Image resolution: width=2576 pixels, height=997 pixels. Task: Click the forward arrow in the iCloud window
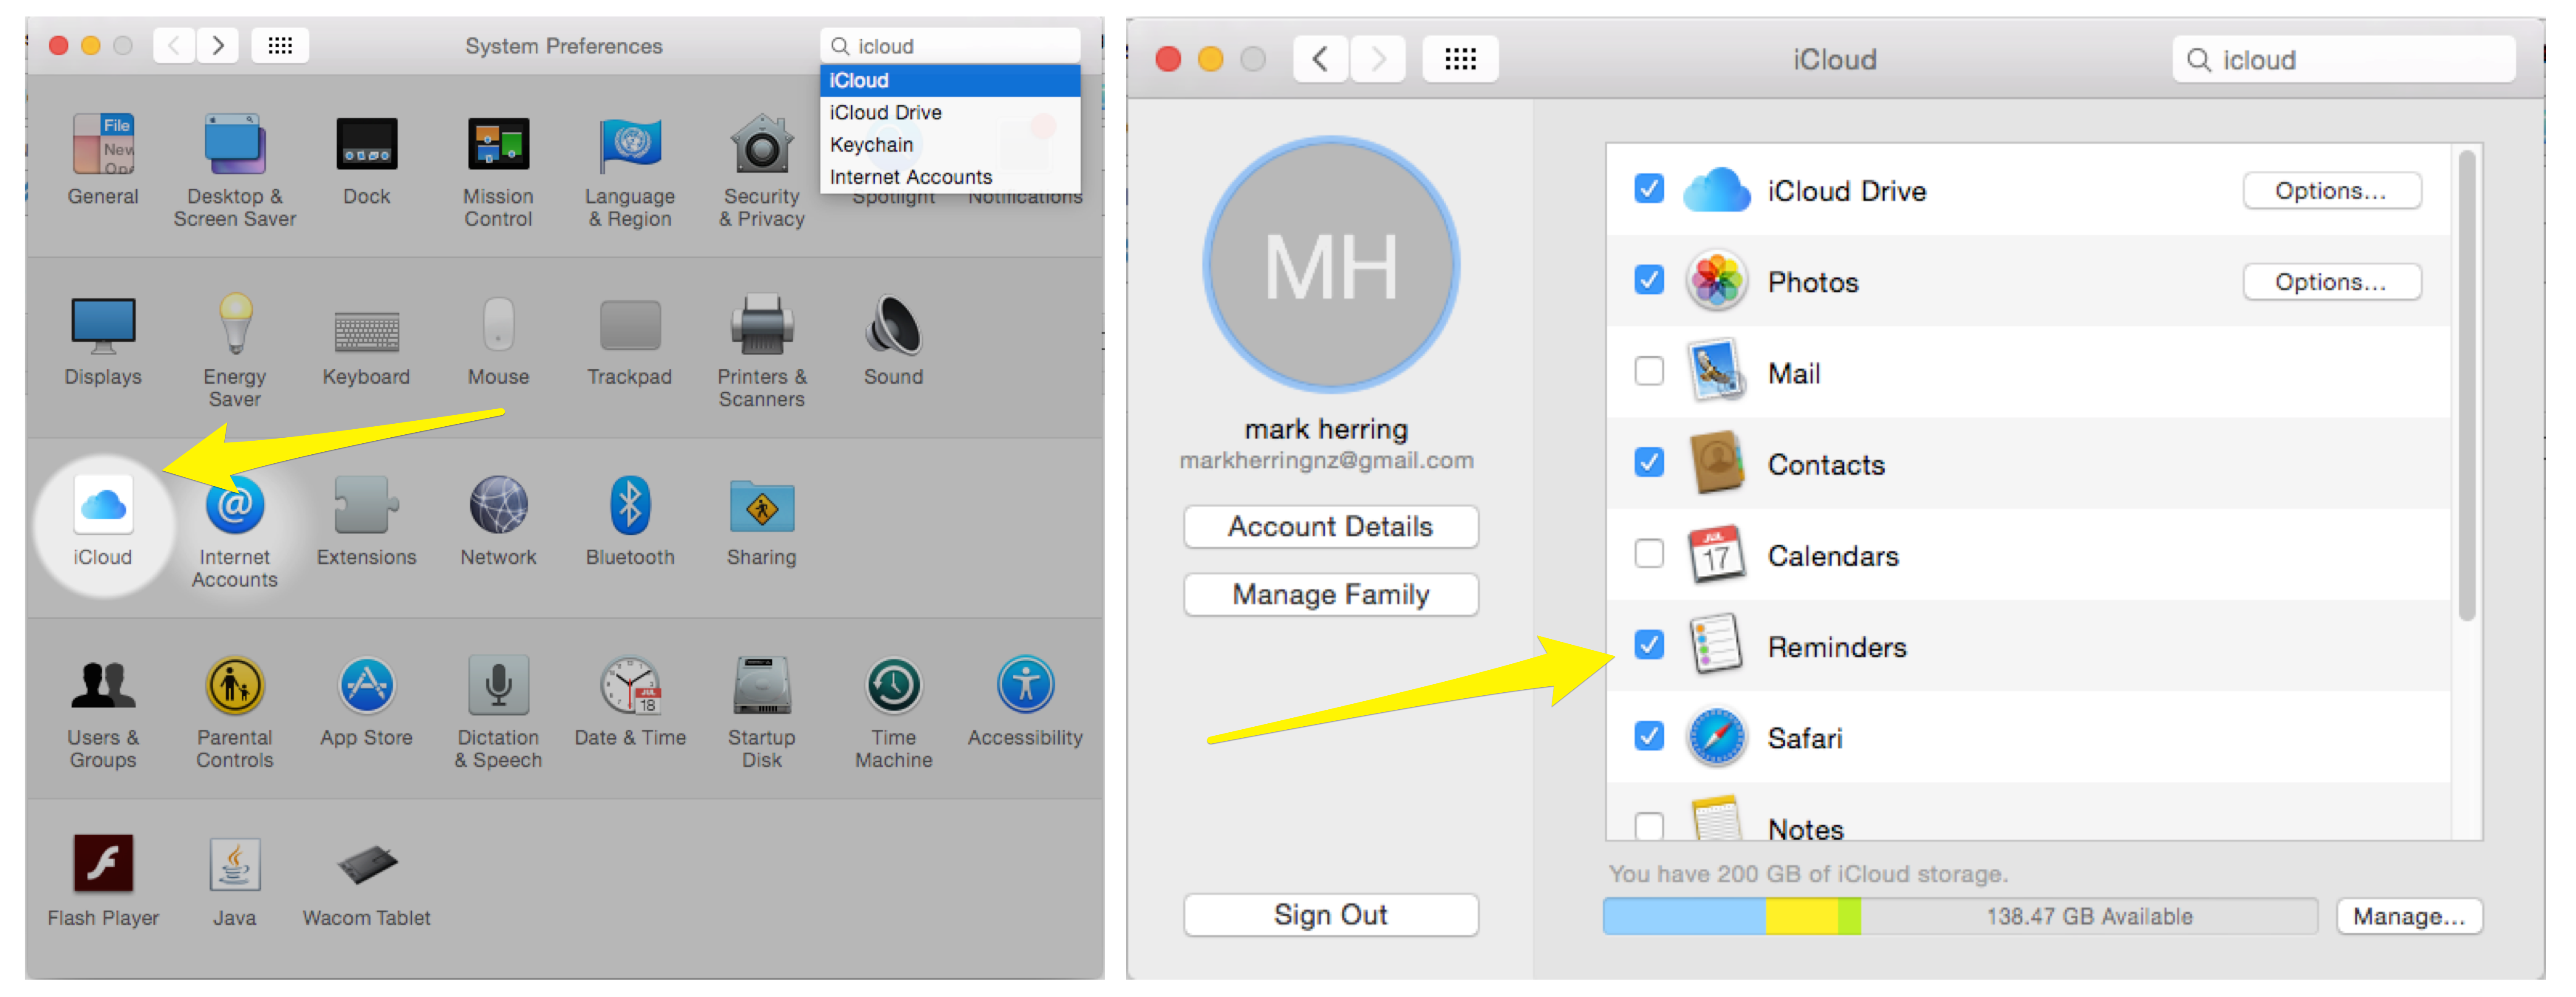tap(1378, 59)
